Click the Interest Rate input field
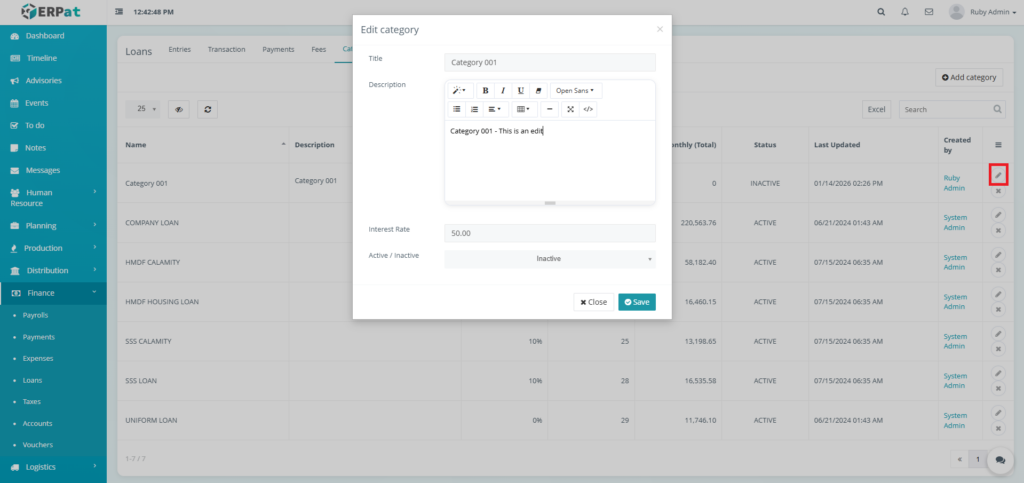Image resolution: width=1024 pixels, height=483 pixels. (549, 233)
